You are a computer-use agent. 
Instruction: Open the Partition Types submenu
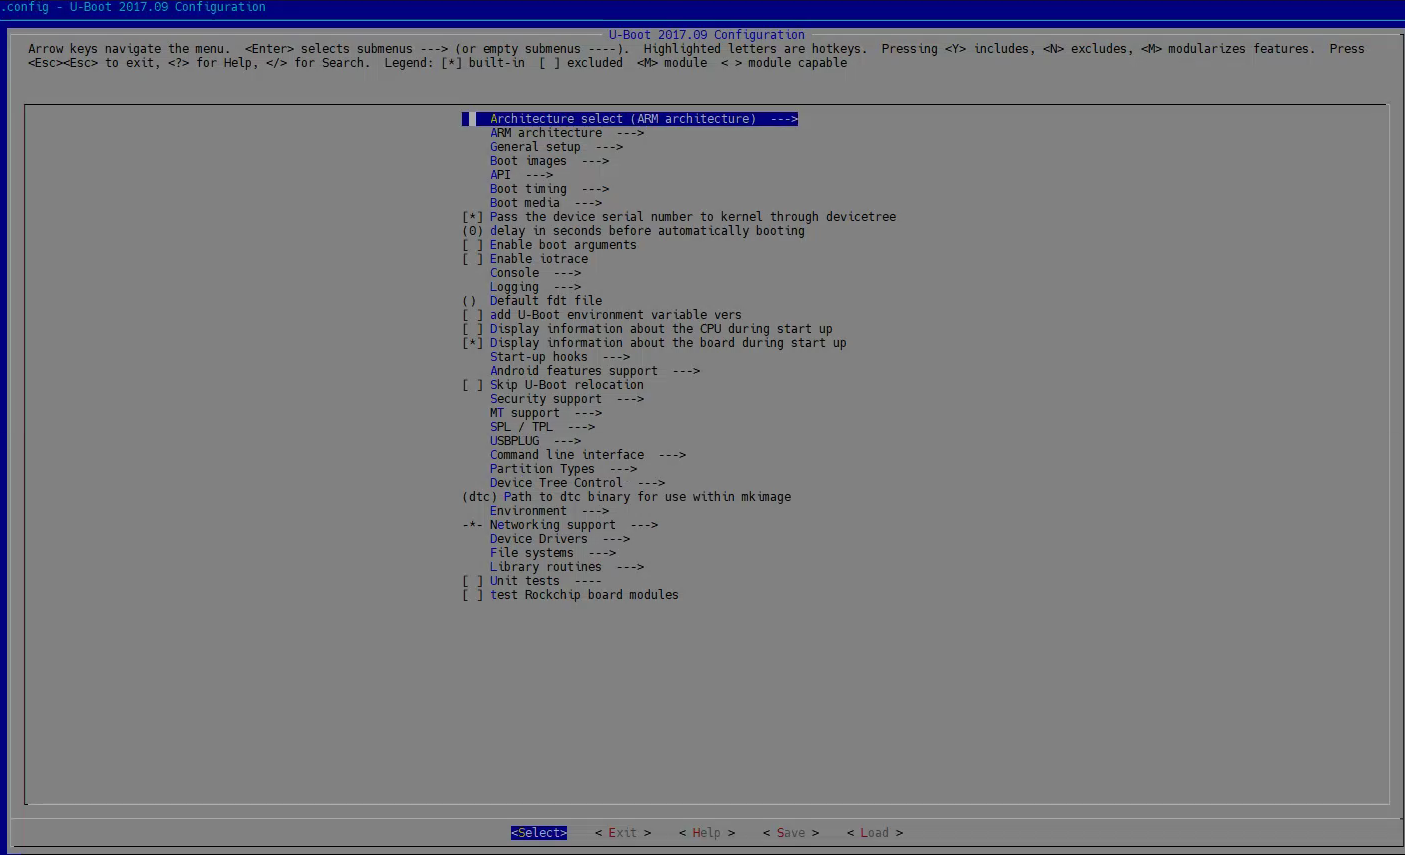[563, 469]
